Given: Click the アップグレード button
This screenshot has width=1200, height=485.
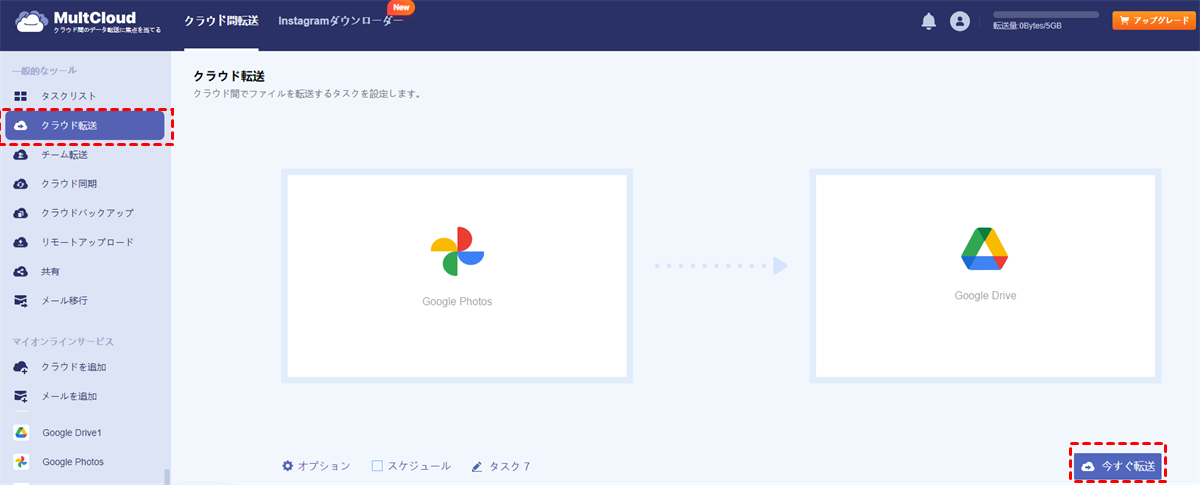Looking at the screenshot, I should point(1153,20).
